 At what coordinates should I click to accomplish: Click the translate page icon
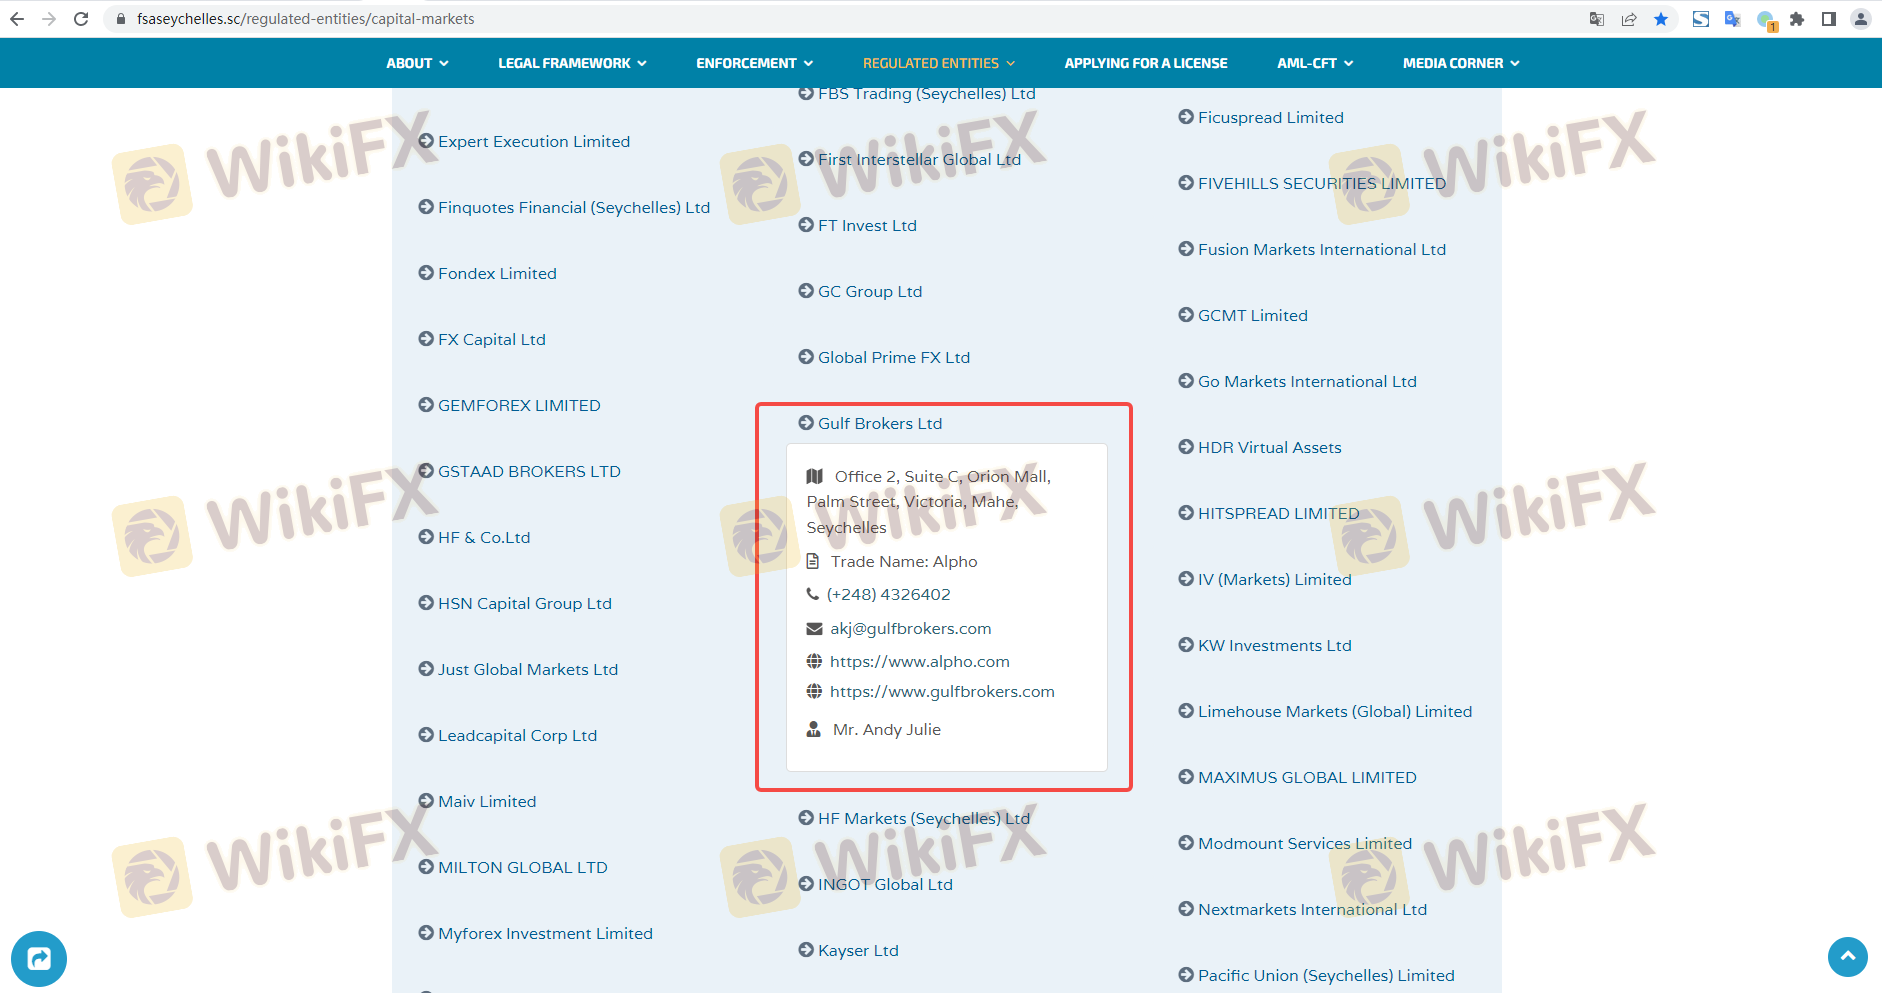pyautogui.click(x=1597, y=19)
